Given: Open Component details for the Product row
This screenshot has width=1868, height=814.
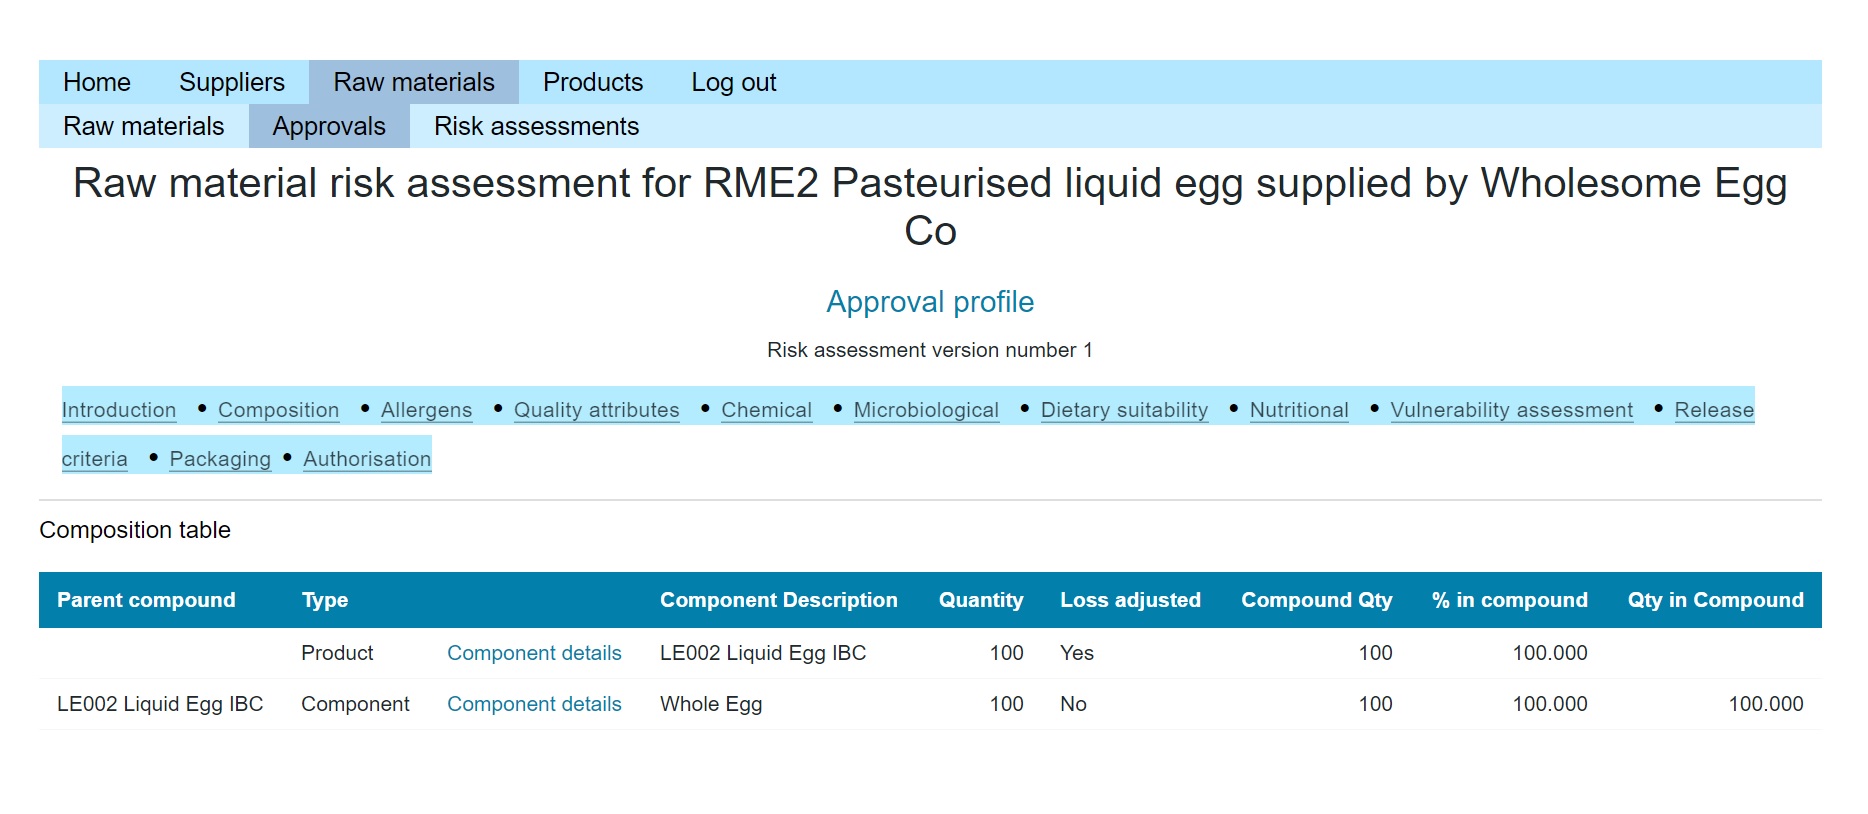Looking at the screenshot, I should tap(534, 653).
